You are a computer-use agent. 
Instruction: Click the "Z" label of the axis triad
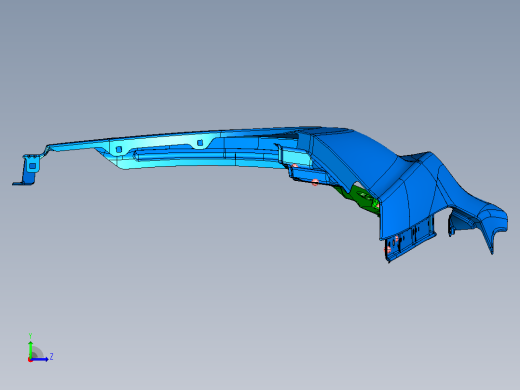(51, 357)
